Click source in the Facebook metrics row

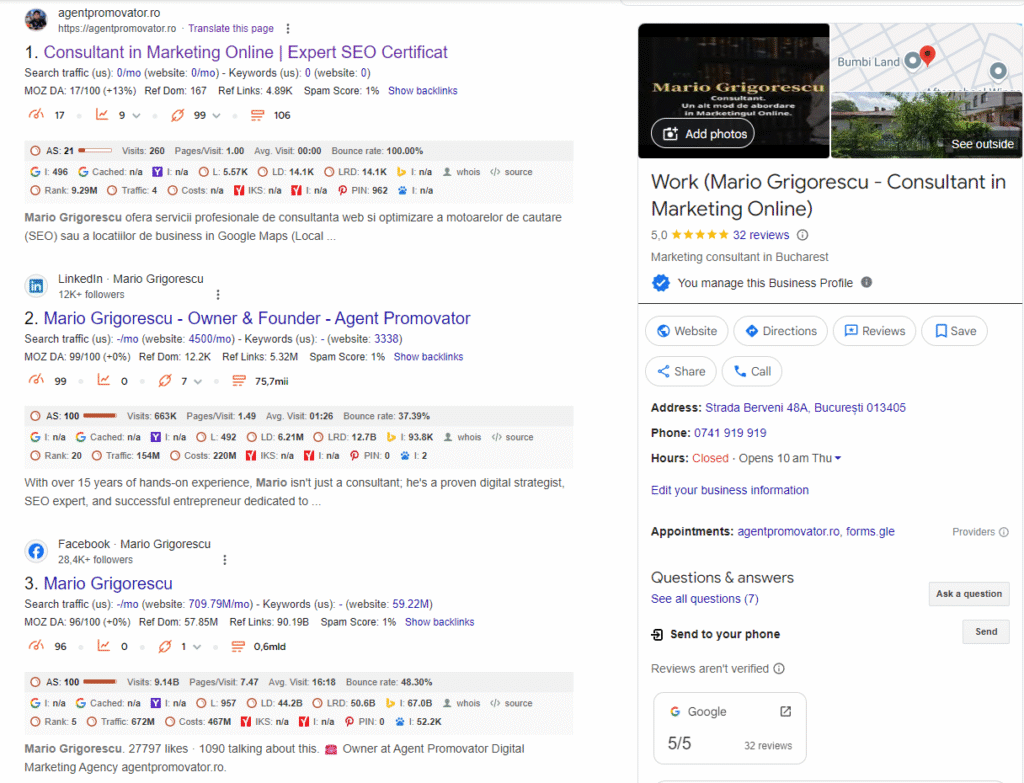click(511, 703)
